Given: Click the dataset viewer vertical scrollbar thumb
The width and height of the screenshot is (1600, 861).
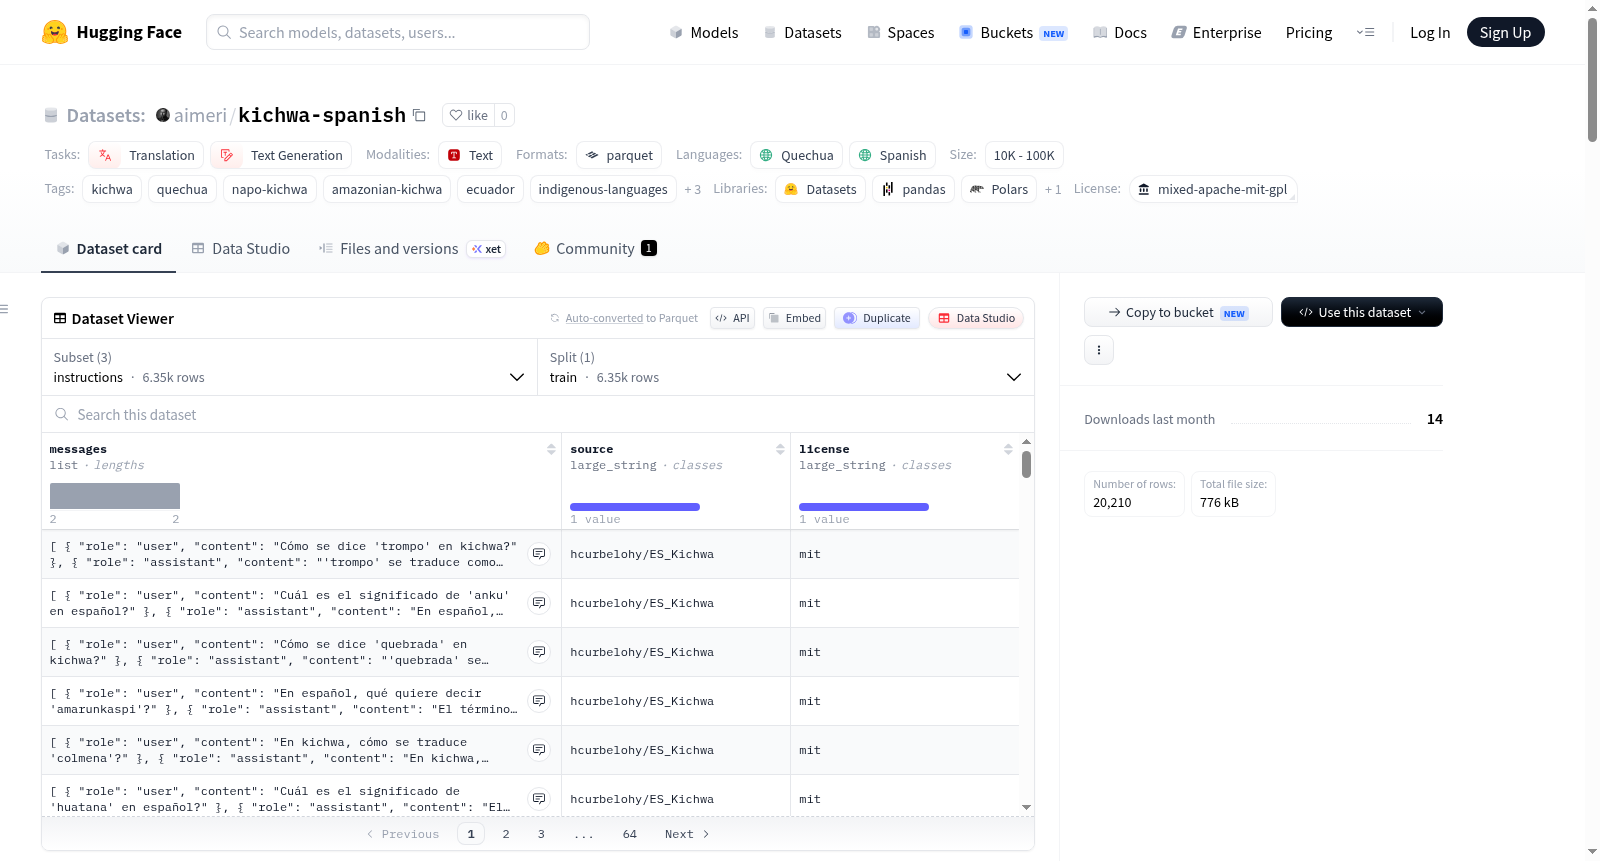Looking at the screenshot, I should [1026, 464].
